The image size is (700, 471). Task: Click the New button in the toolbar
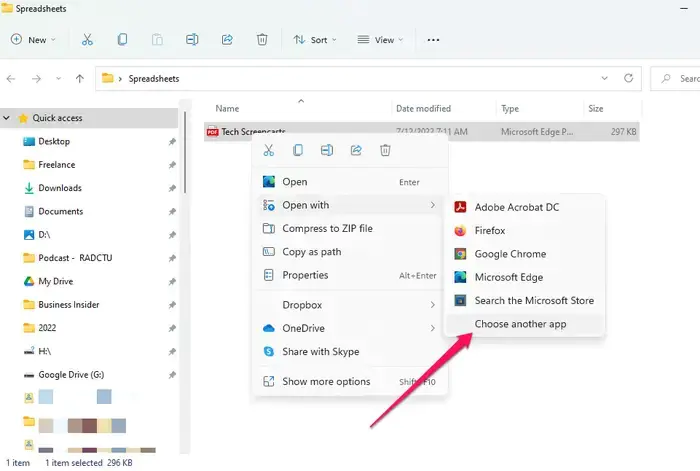point(32,40)
